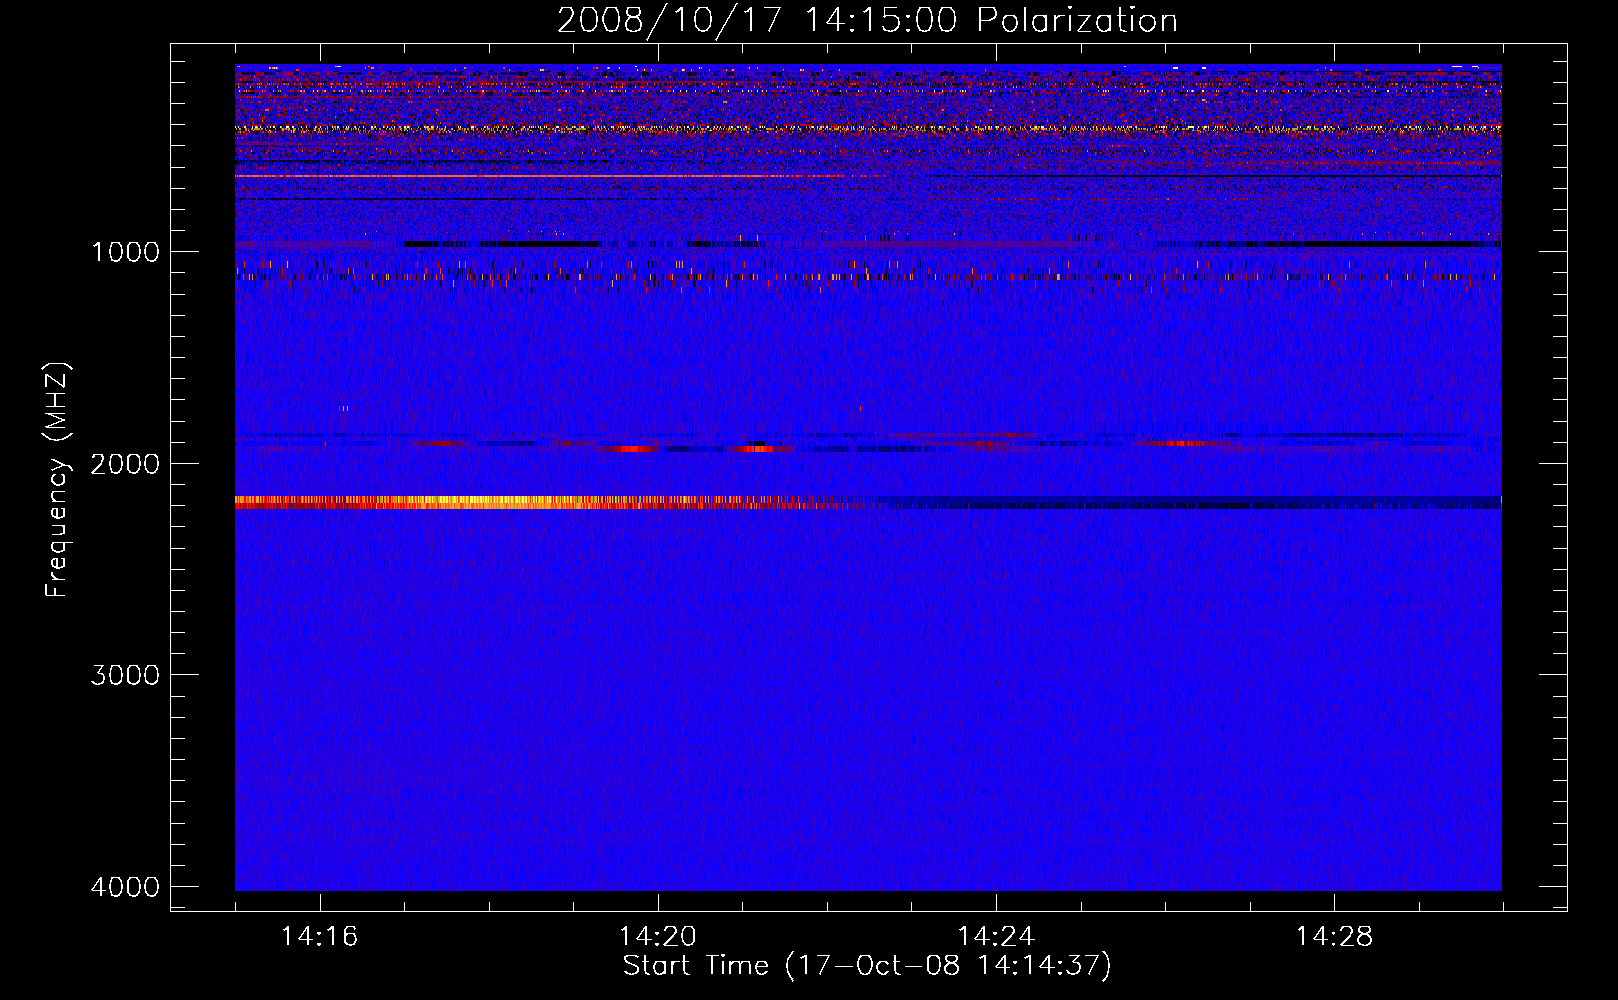Click the 14:16 time tick label
1618x1000 pixels.
coord(320,936)
